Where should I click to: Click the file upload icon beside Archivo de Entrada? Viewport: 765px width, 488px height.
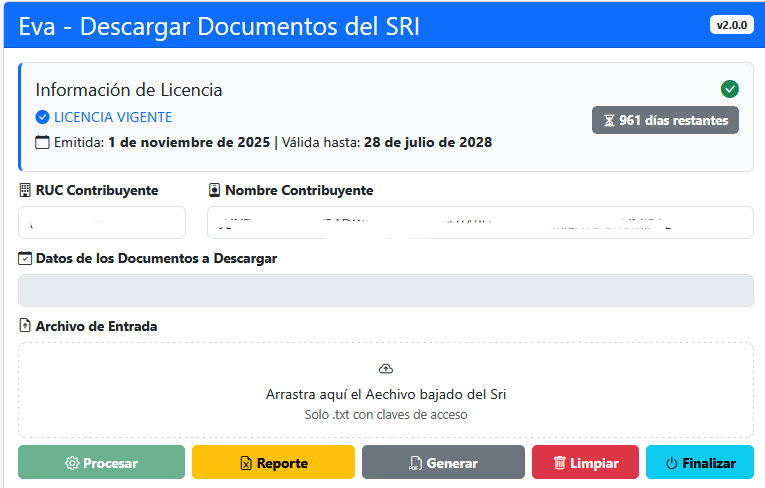[25, 326]
